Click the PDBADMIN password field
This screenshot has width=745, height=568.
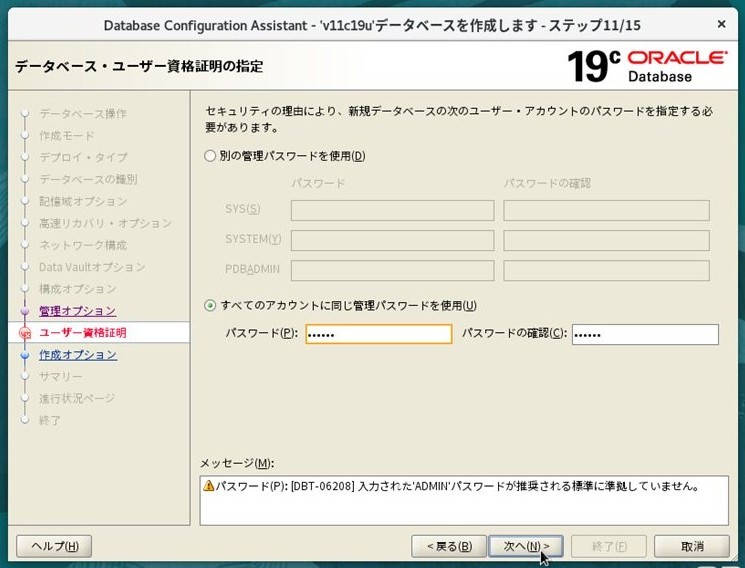392,270
